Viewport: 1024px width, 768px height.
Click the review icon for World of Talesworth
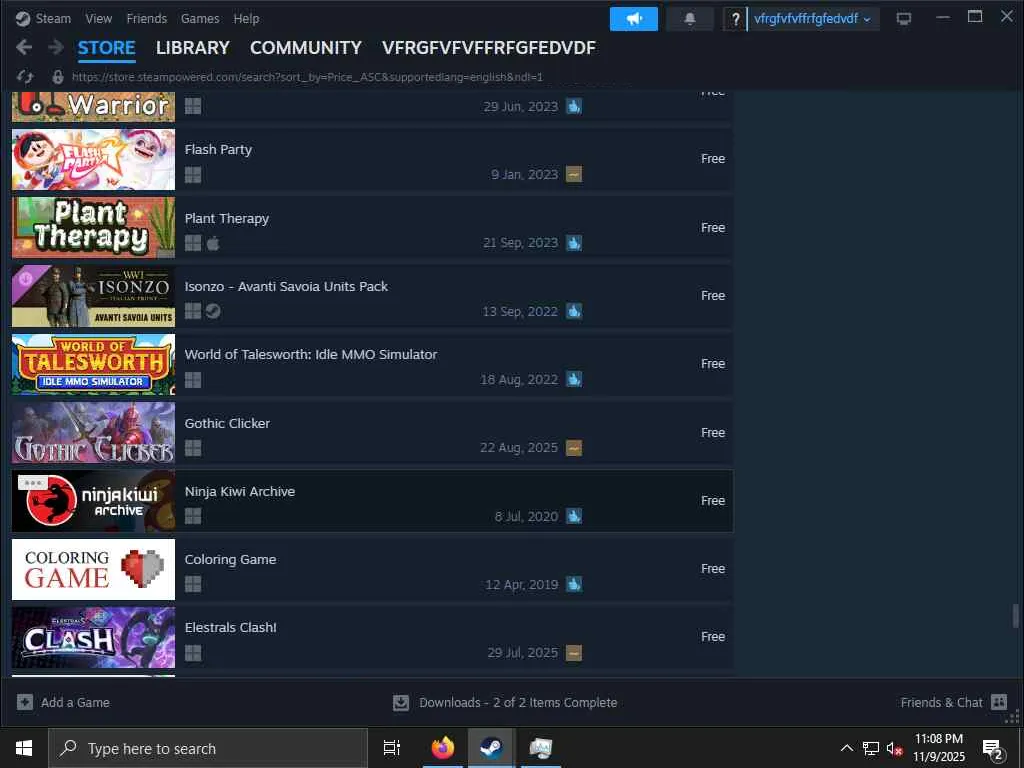pyautogui.click(x=574, y=379)
